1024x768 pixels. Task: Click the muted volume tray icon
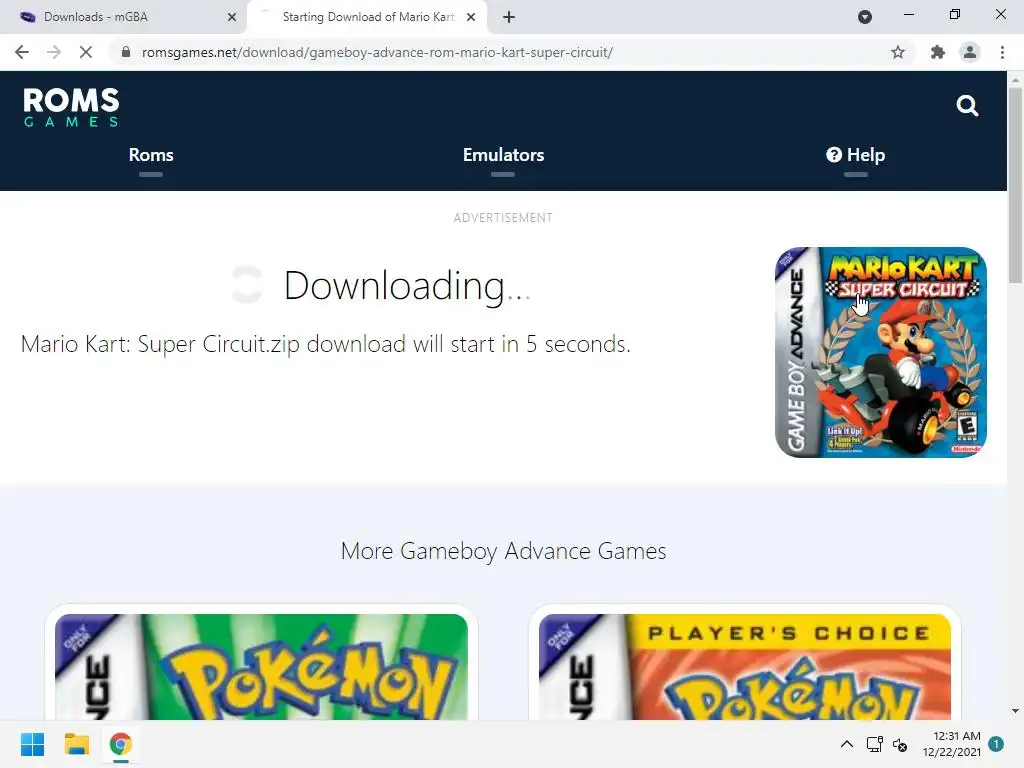(900, 744)
